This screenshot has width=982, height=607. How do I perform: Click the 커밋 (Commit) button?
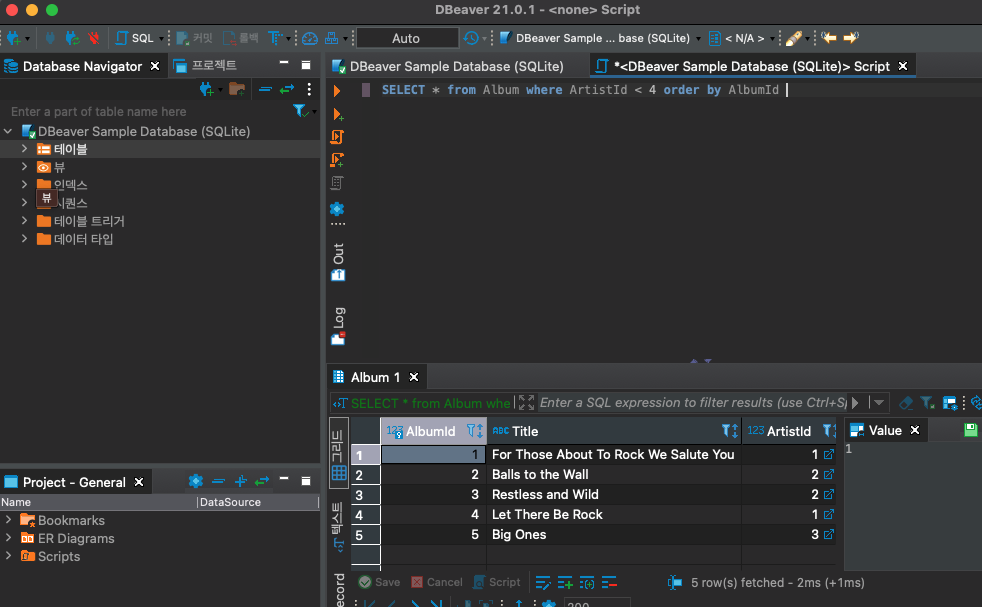coord(195,38)
